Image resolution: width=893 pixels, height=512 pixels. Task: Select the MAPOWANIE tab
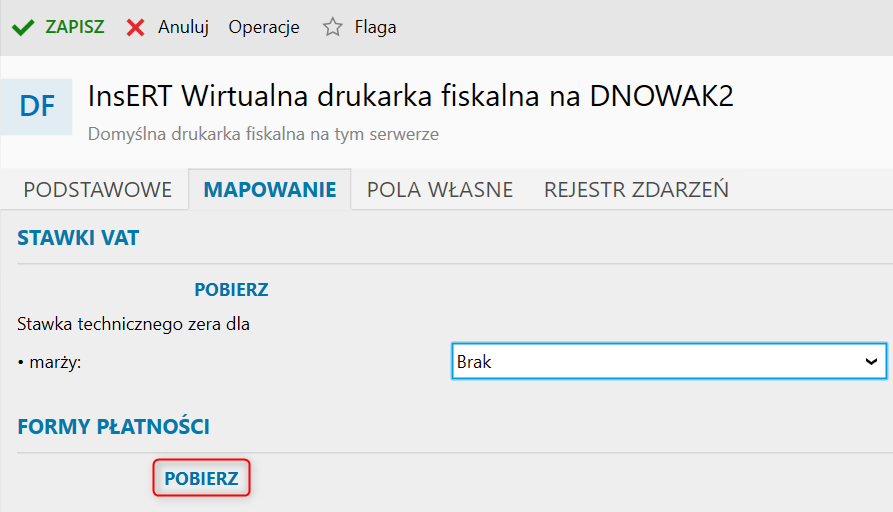click(270, 189)
